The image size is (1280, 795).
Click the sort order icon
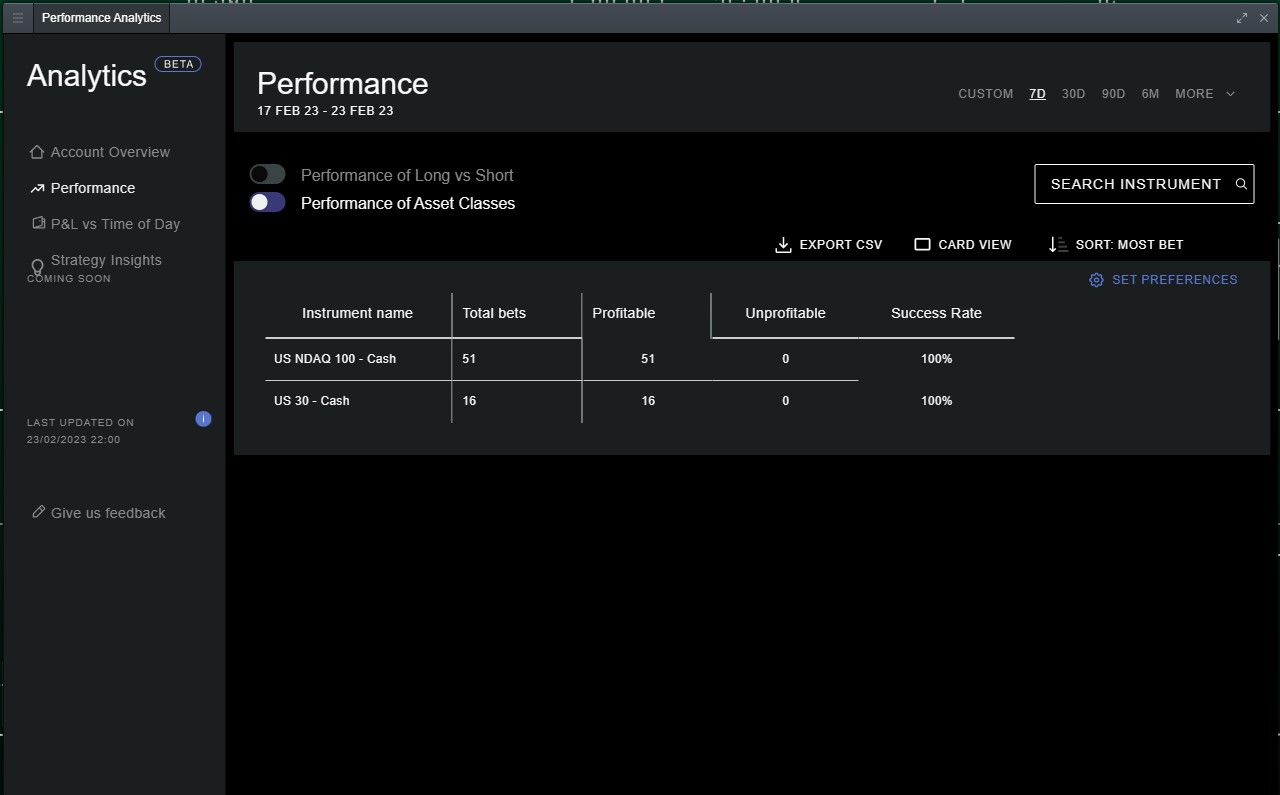click(1057, 245)
